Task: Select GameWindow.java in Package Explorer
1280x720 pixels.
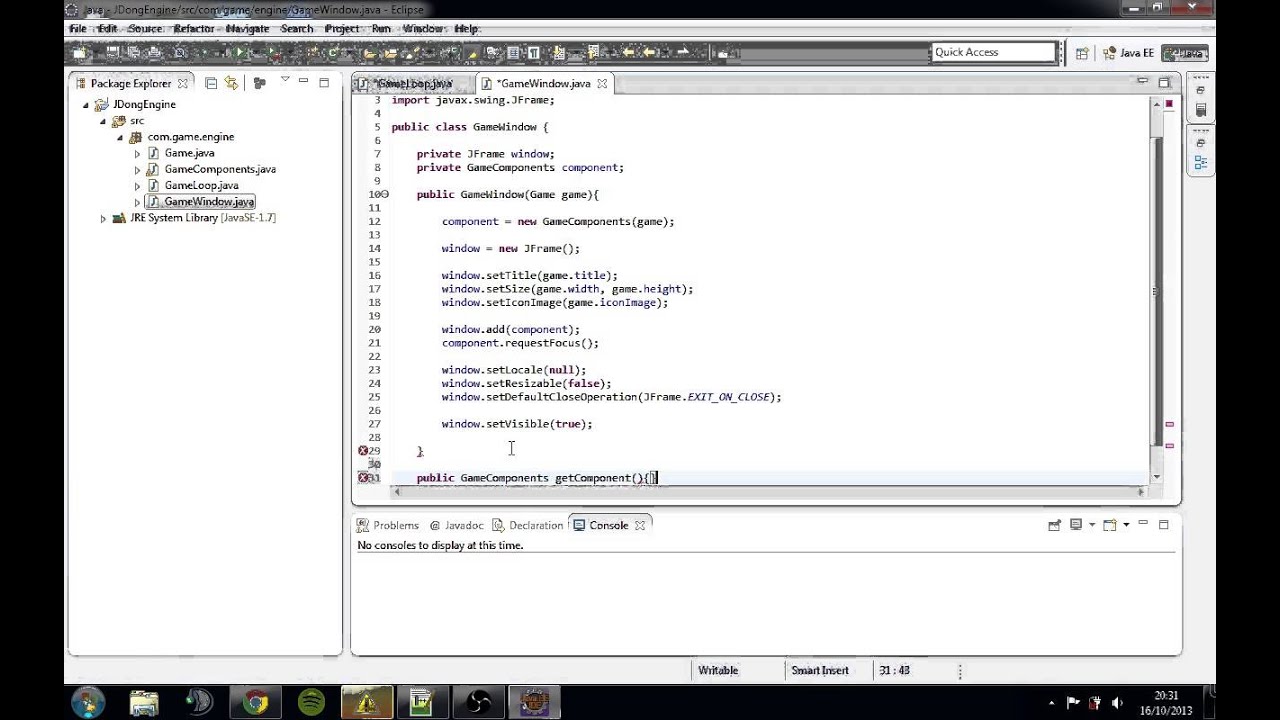Action: point(209,202)
